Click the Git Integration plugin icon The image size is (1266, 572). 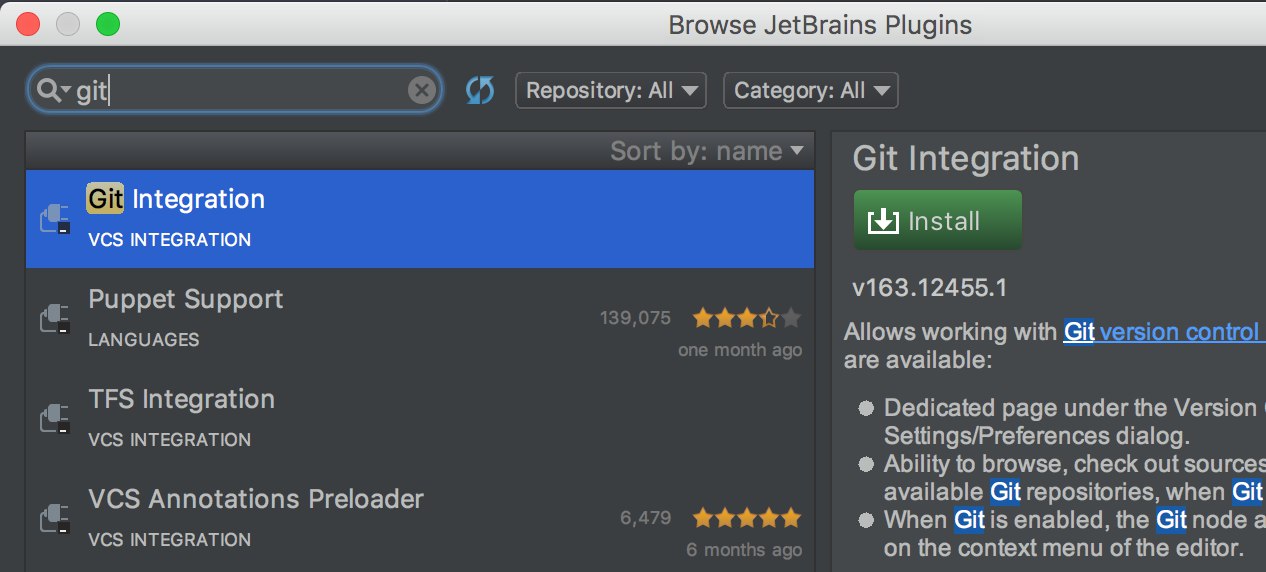click(54, 218)
